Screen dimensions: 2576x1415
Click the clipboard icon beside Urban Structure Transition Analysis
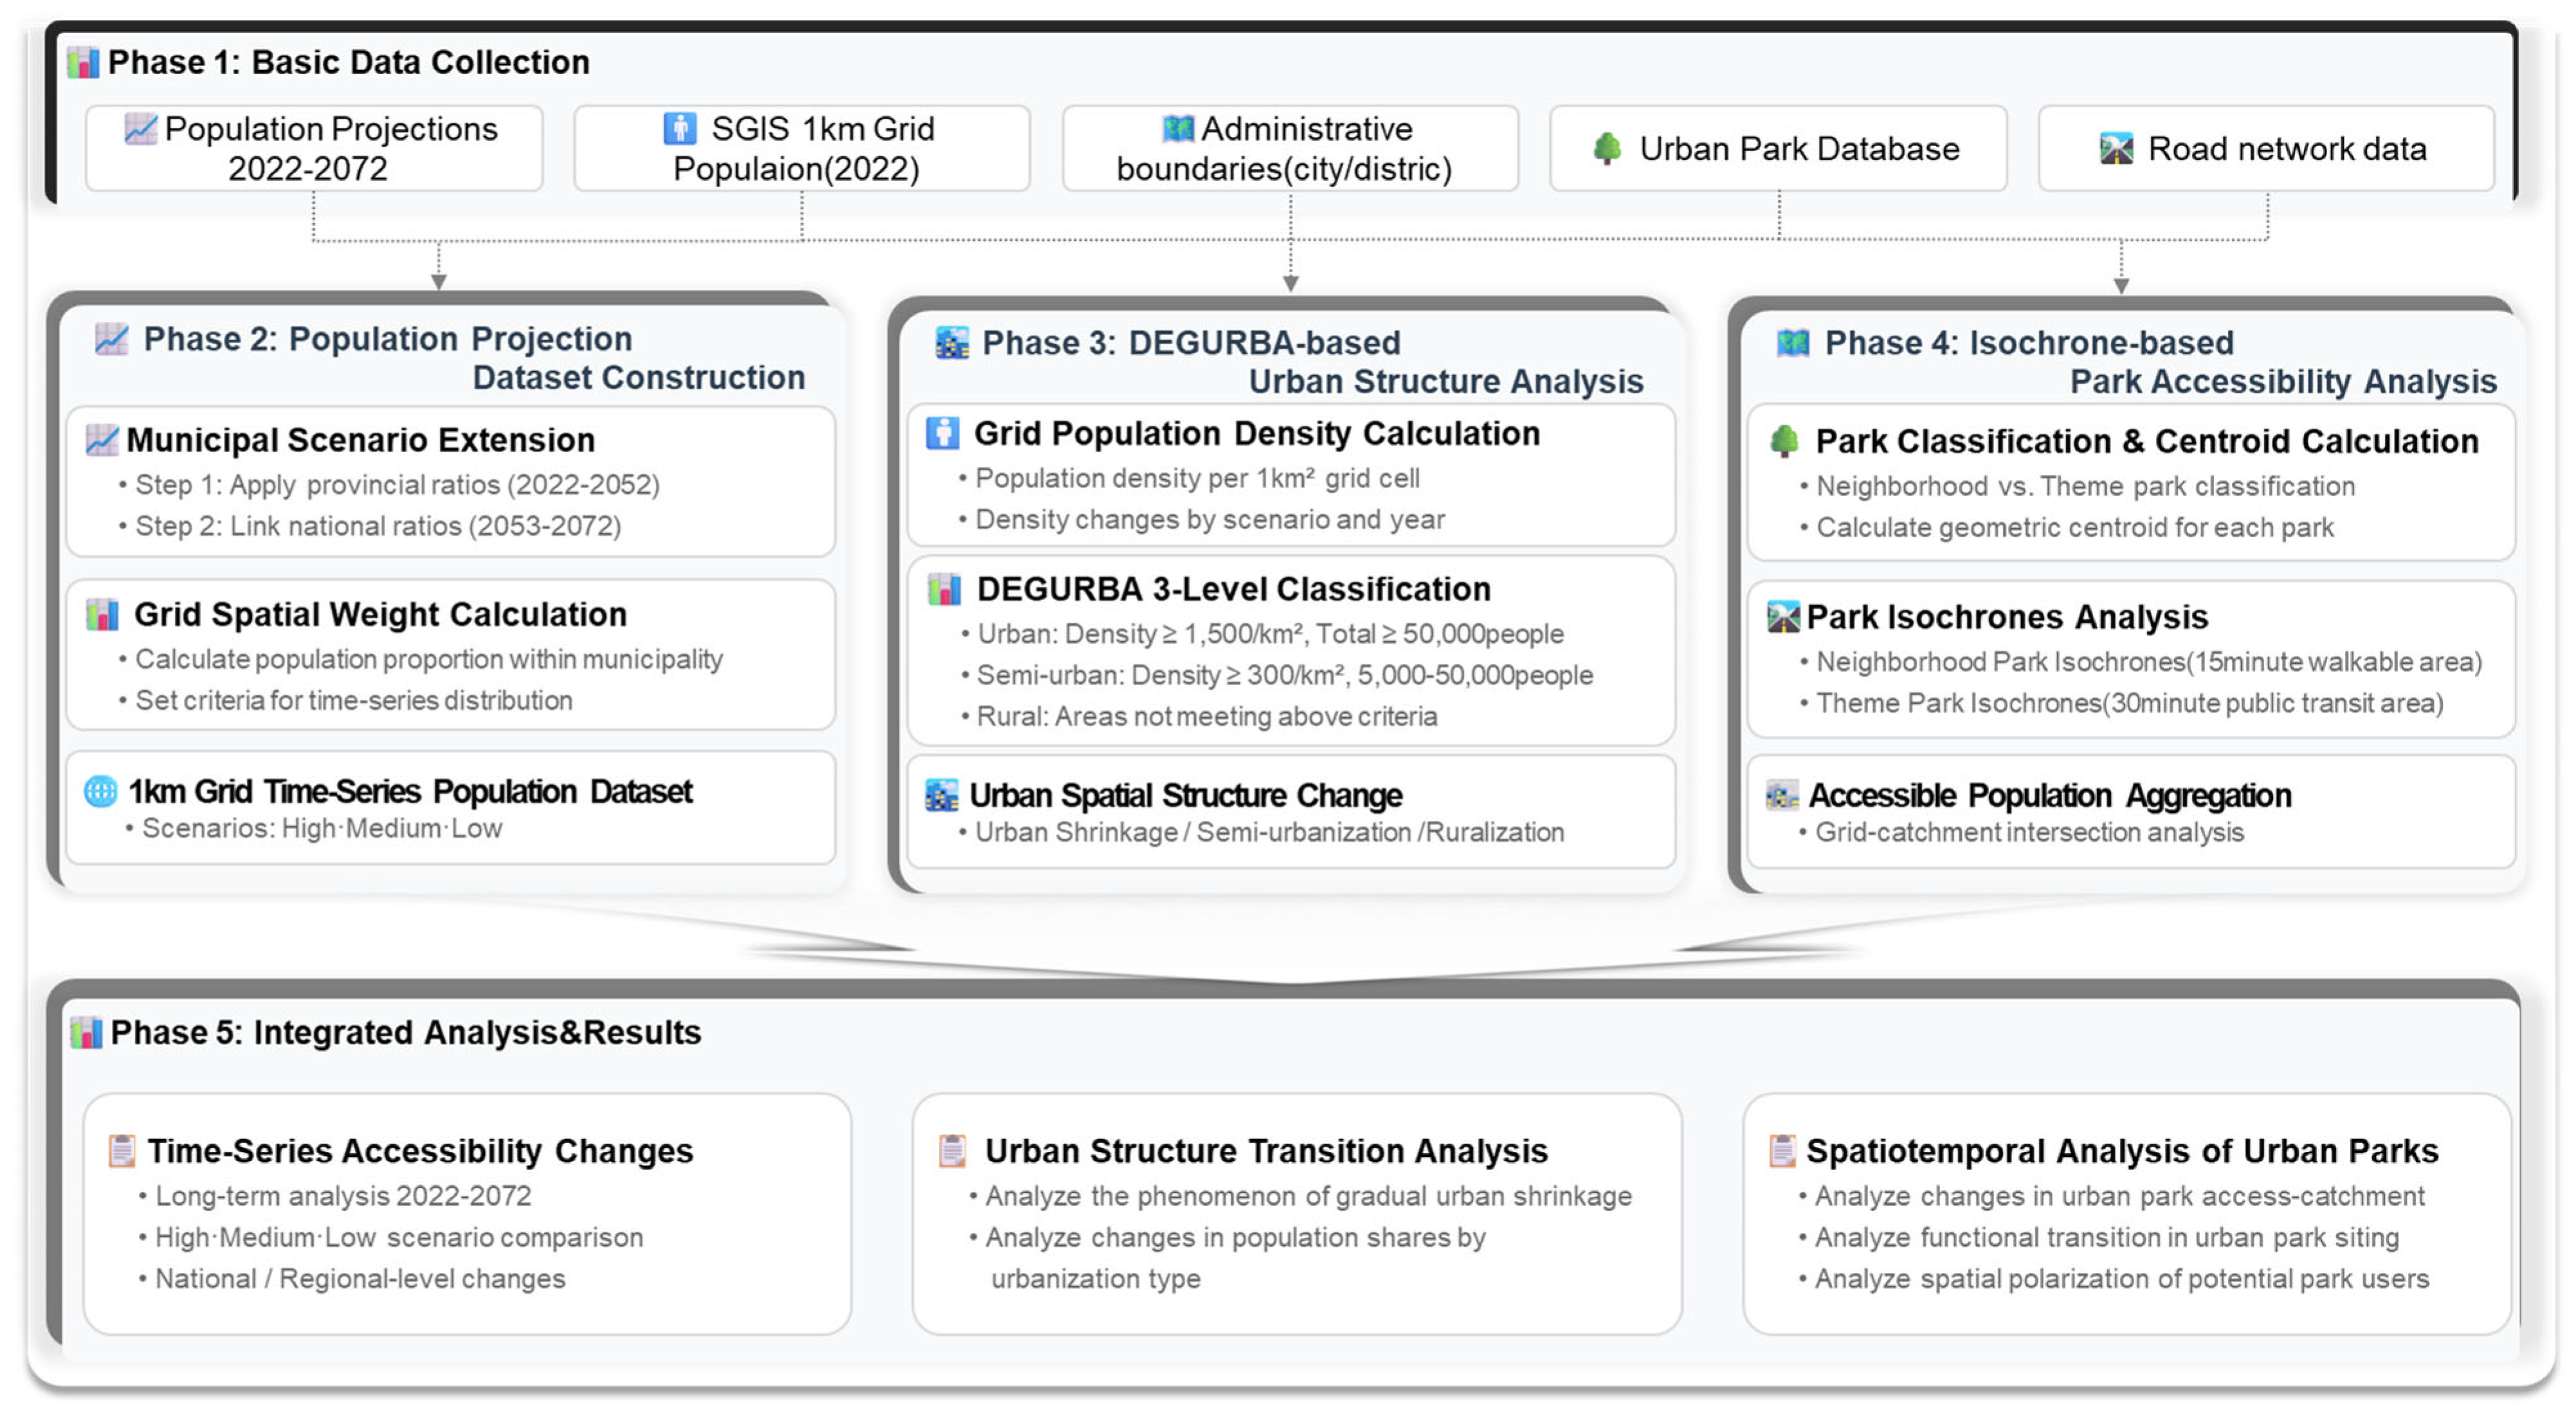pyautogui.click(x=952, y=1150)
